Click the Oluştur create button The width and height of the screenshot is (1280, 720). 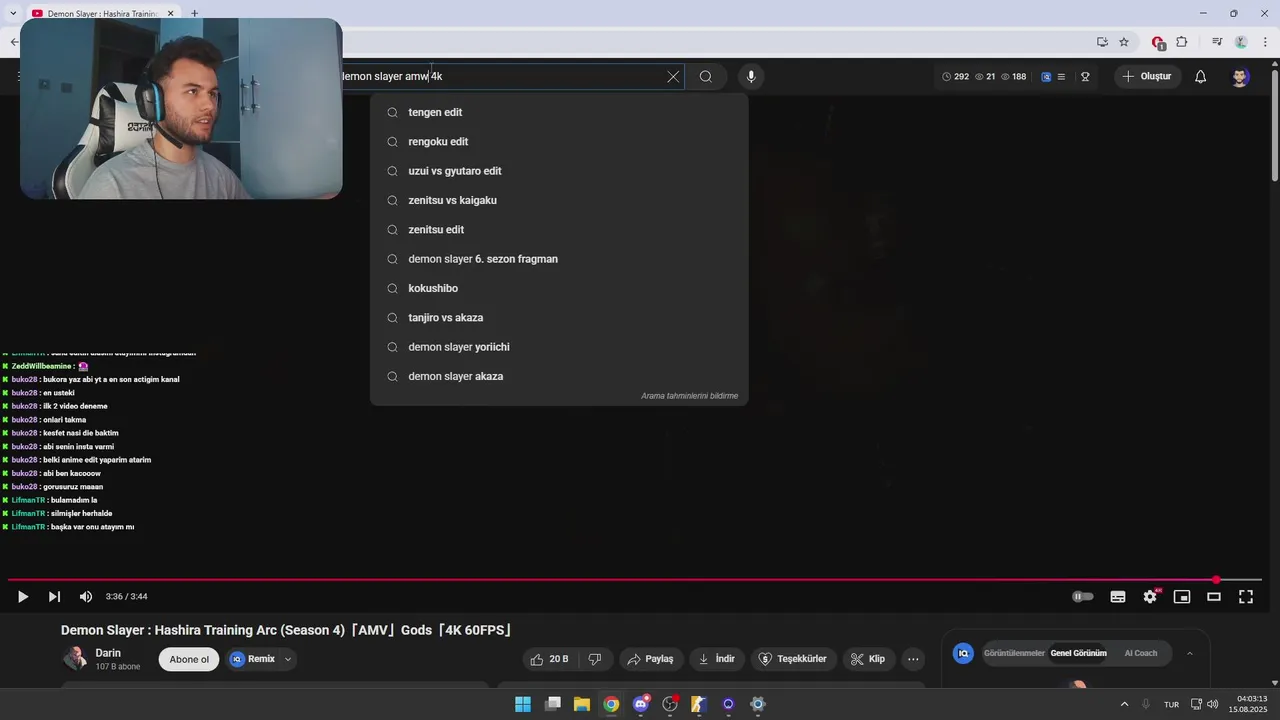[1147, 76]
